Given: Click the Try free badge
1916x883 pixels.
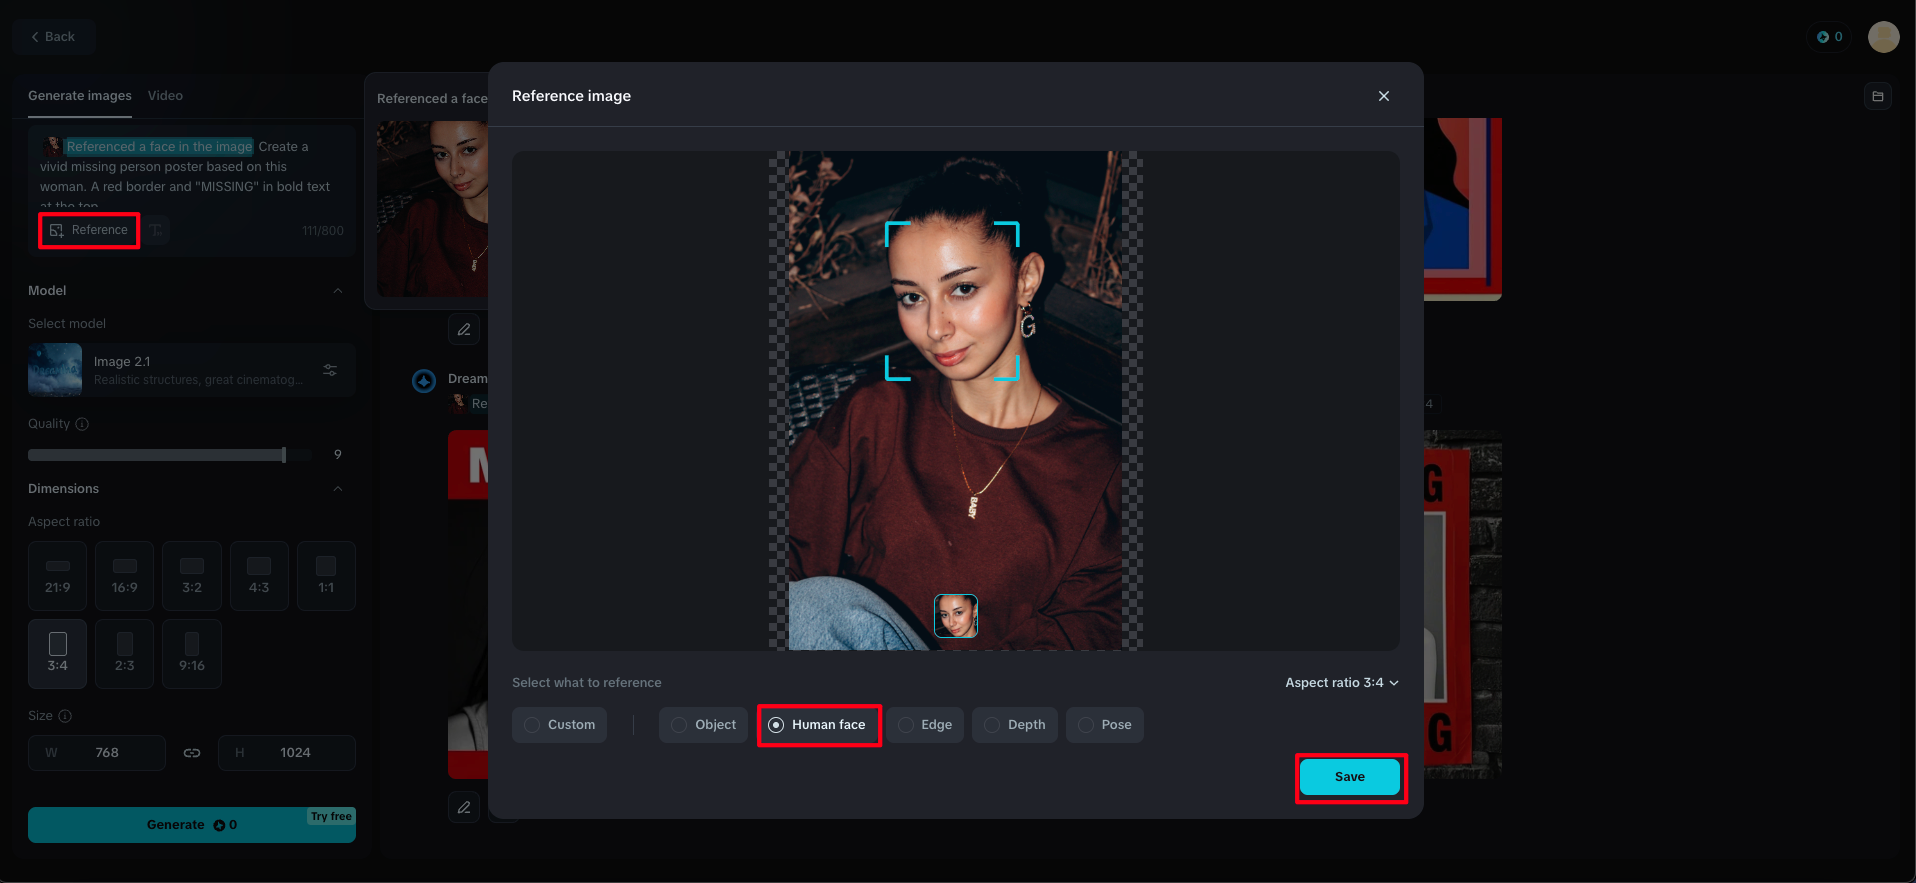Looking at the screenshot, I should [331, 816].
